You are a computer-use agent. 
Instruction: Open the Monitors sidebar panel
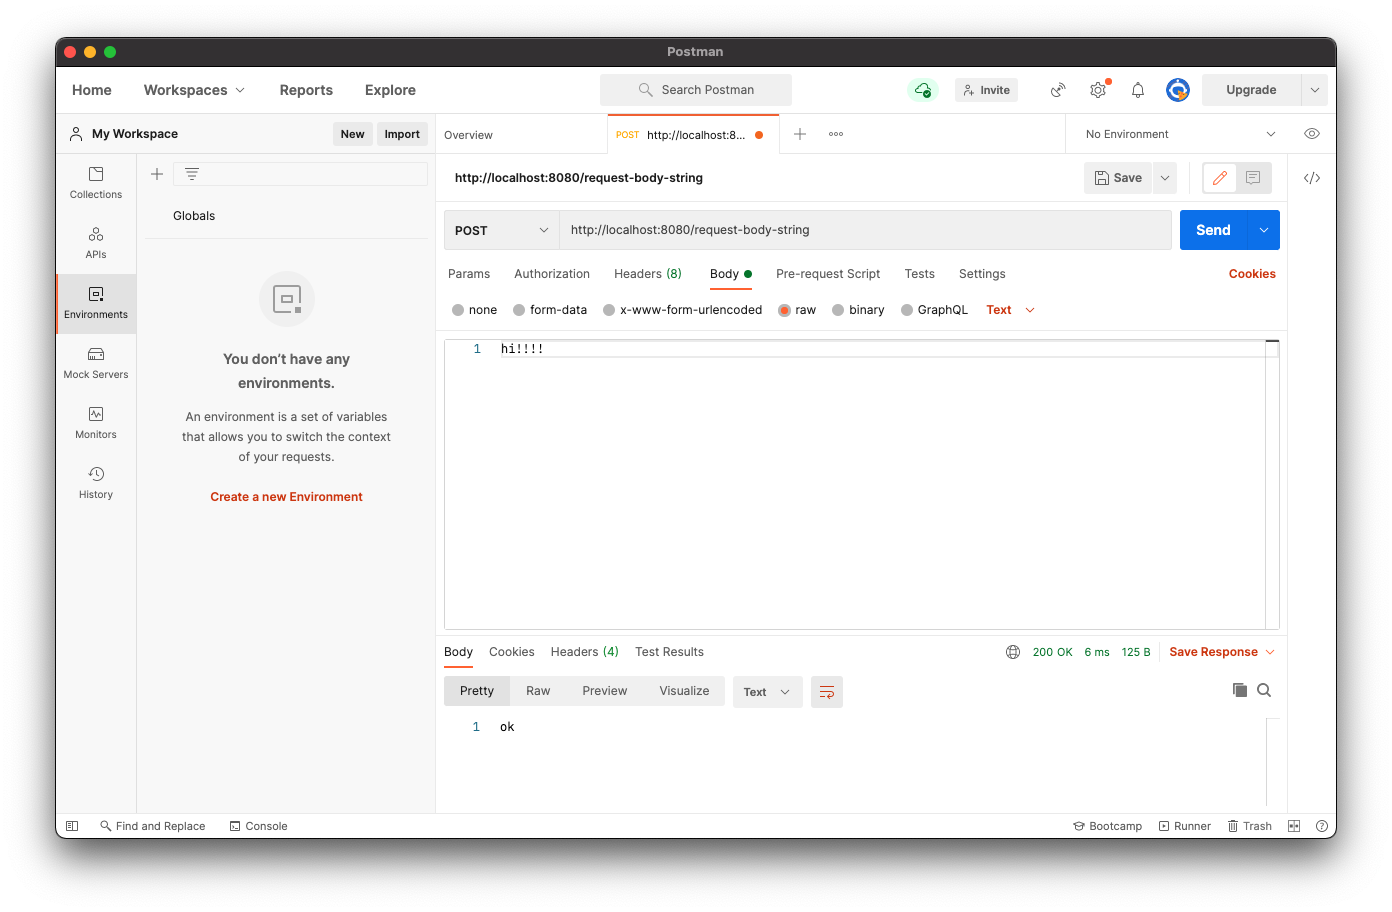point(96,424)
